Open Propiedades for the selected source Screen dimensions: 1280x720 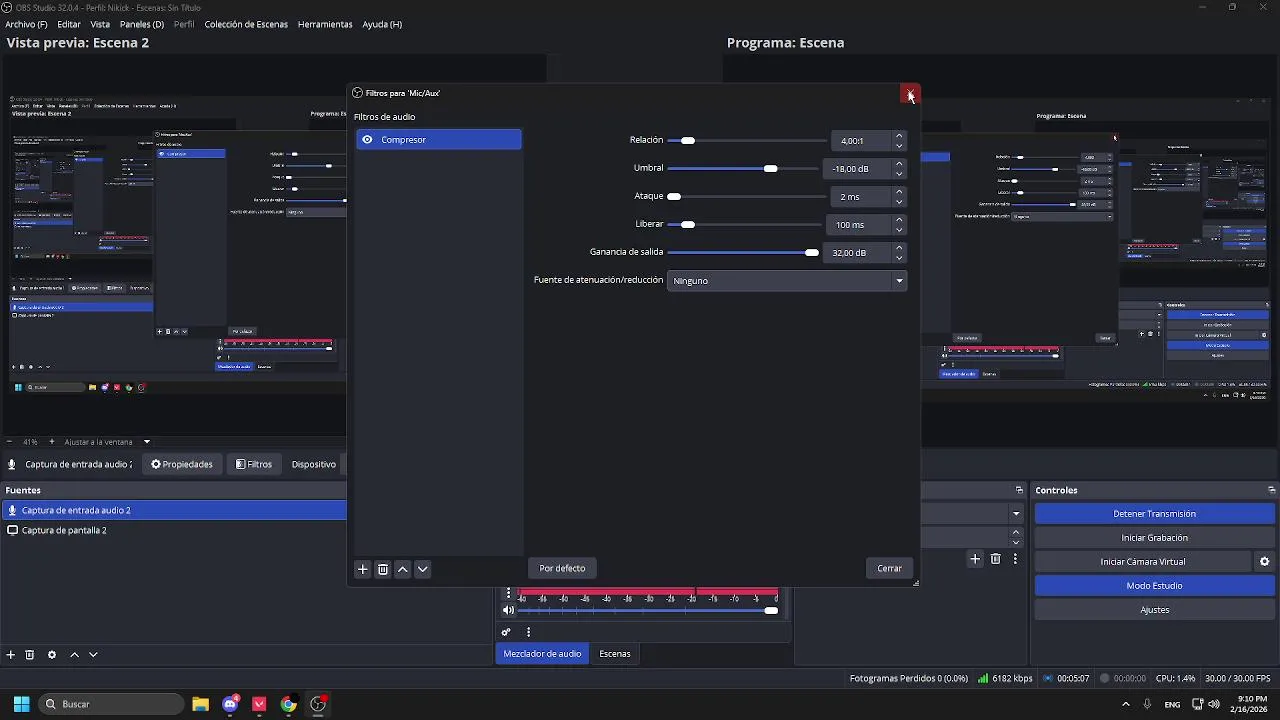[x=182, y=465]
